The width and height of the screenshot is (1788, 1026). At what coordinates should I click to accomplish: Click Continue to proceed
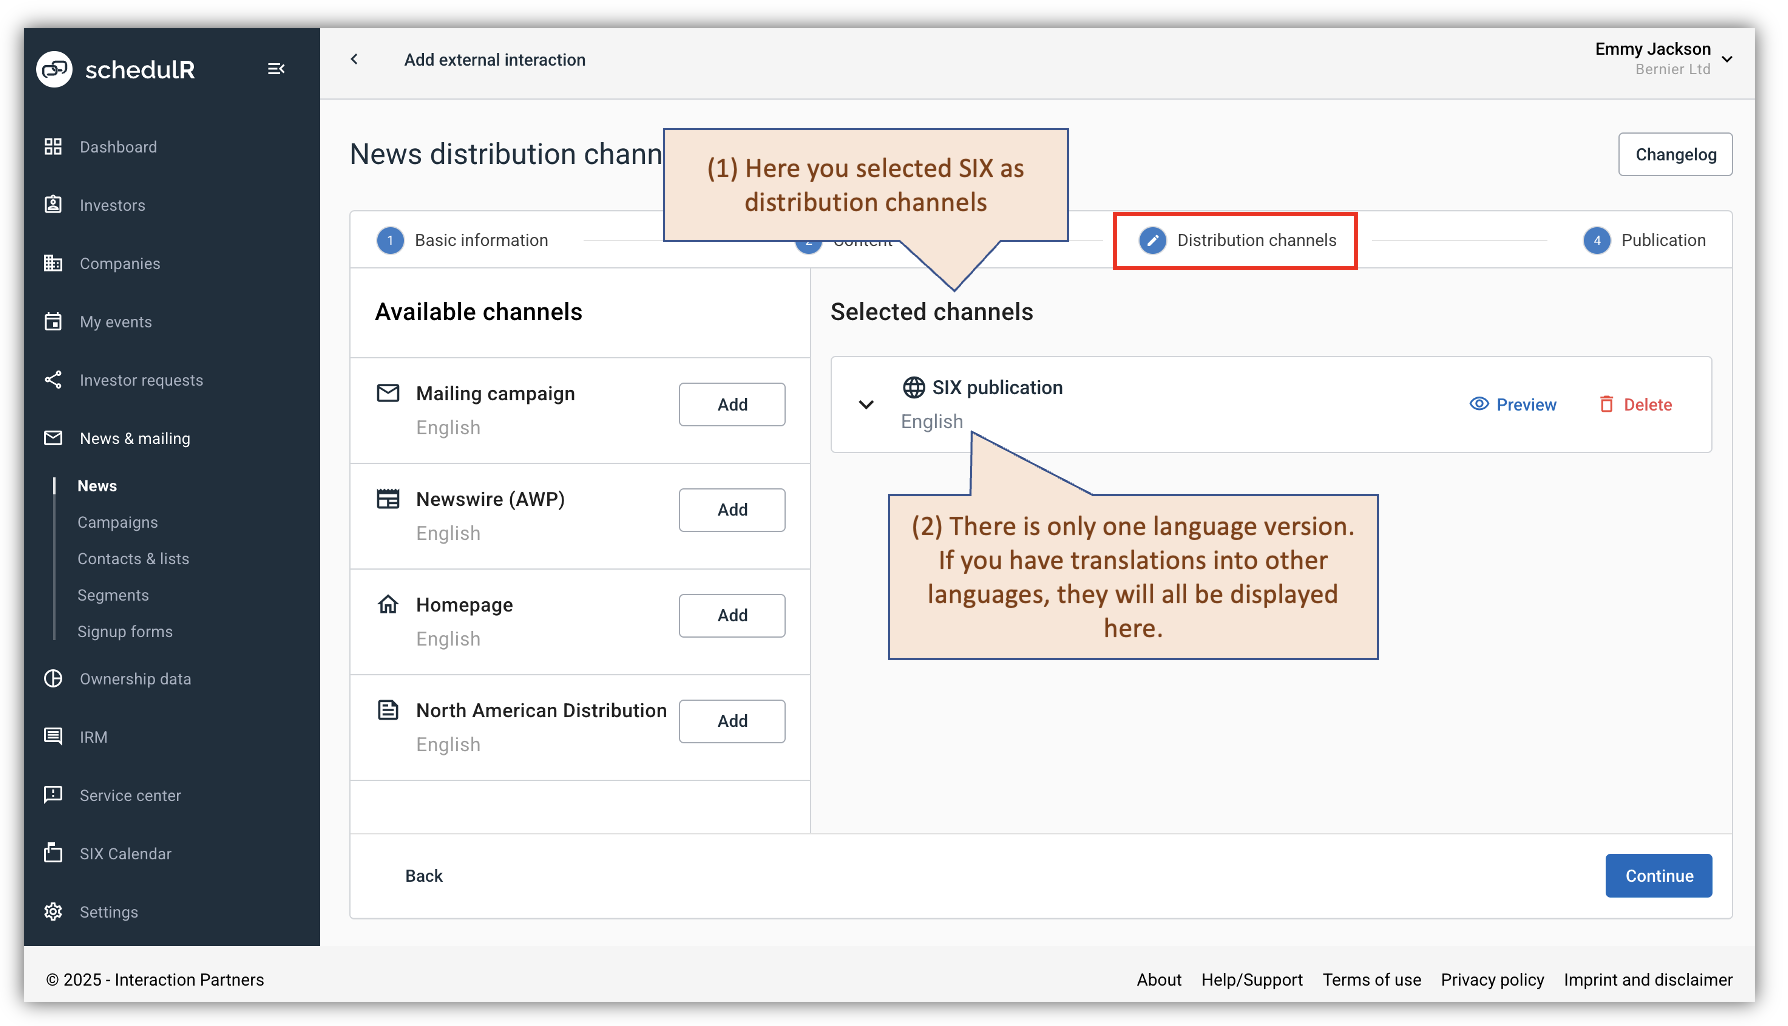click(1658, 875)
